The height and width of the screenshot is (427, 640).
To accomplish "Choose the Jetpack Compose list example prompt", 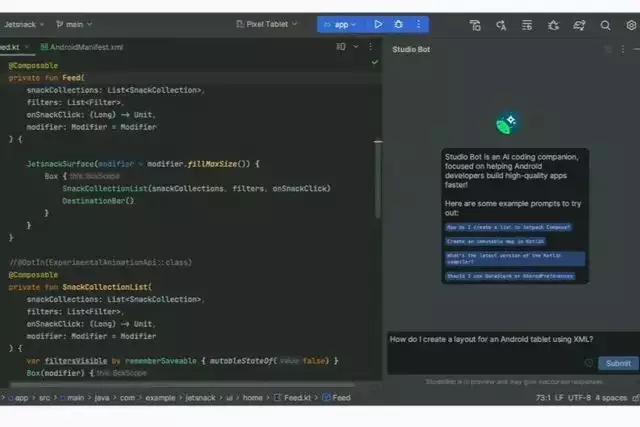I will pos(508,227).
